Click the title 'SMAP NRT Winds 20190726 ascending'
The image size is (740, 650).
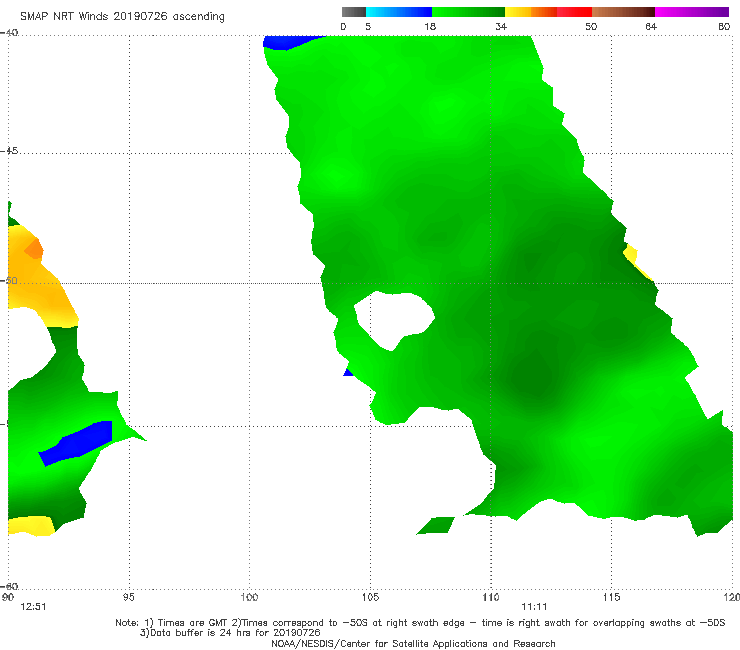point(122,16)
